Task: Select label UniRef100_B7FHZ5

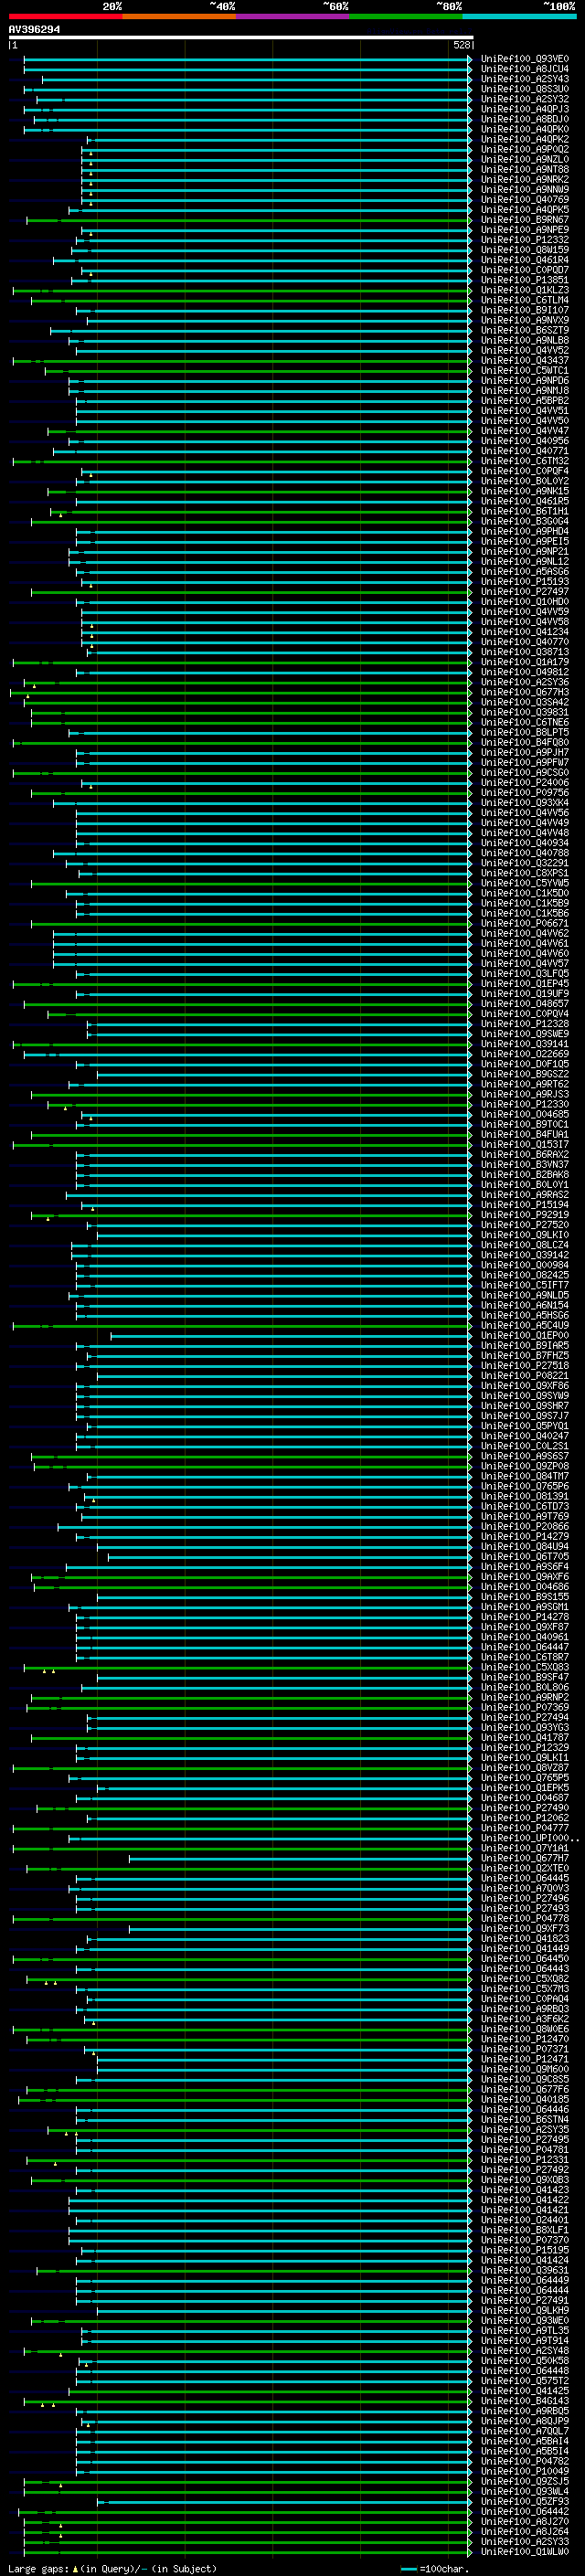Action: point(525,1355)
